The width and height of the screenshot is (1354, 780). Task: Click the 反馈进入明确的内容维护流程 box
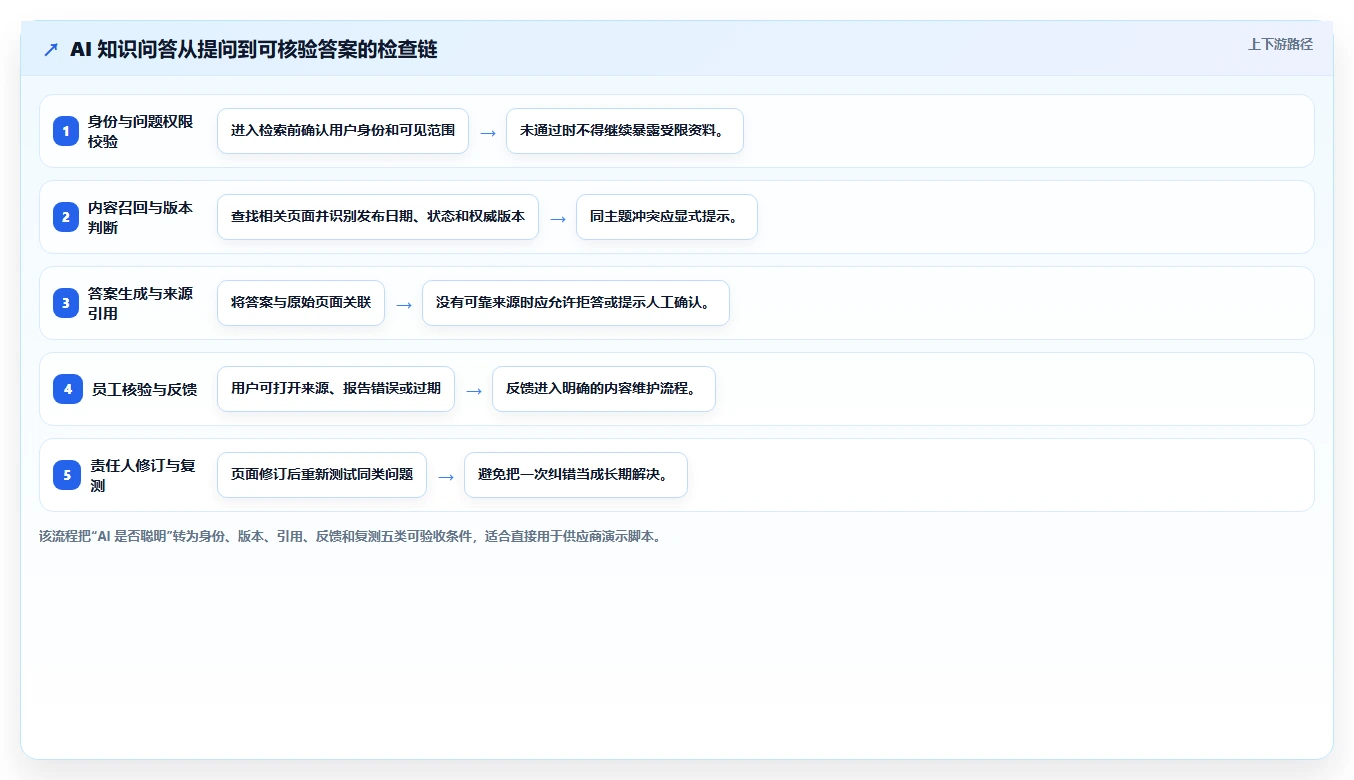coord(604,389)
